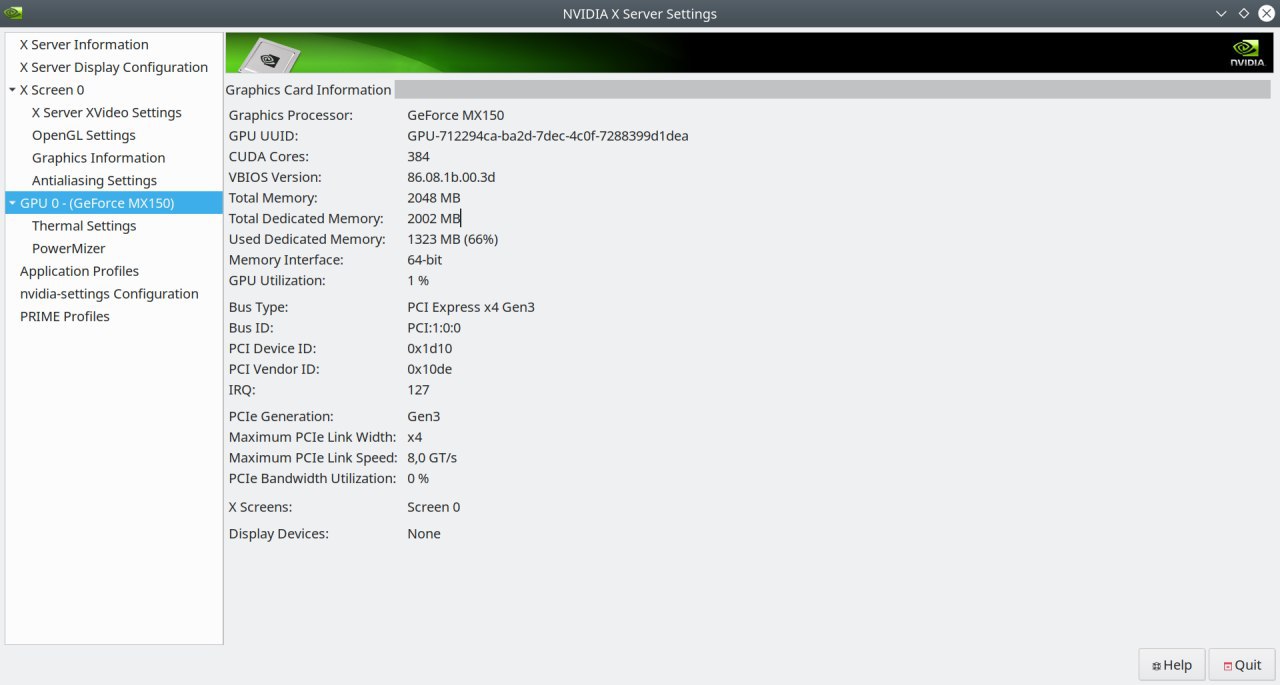Open PowerMizer page
The image size is (1280, 685).
point(68,249)
